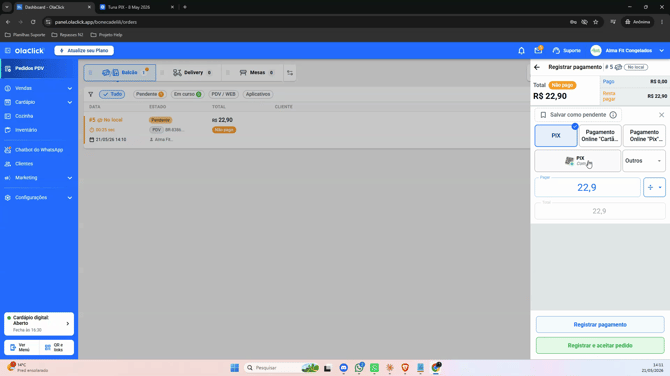Image resolution: width=670 pixels, height=376 pixels.
Task: Click the Registrar pagamento button
Action: 600,325
